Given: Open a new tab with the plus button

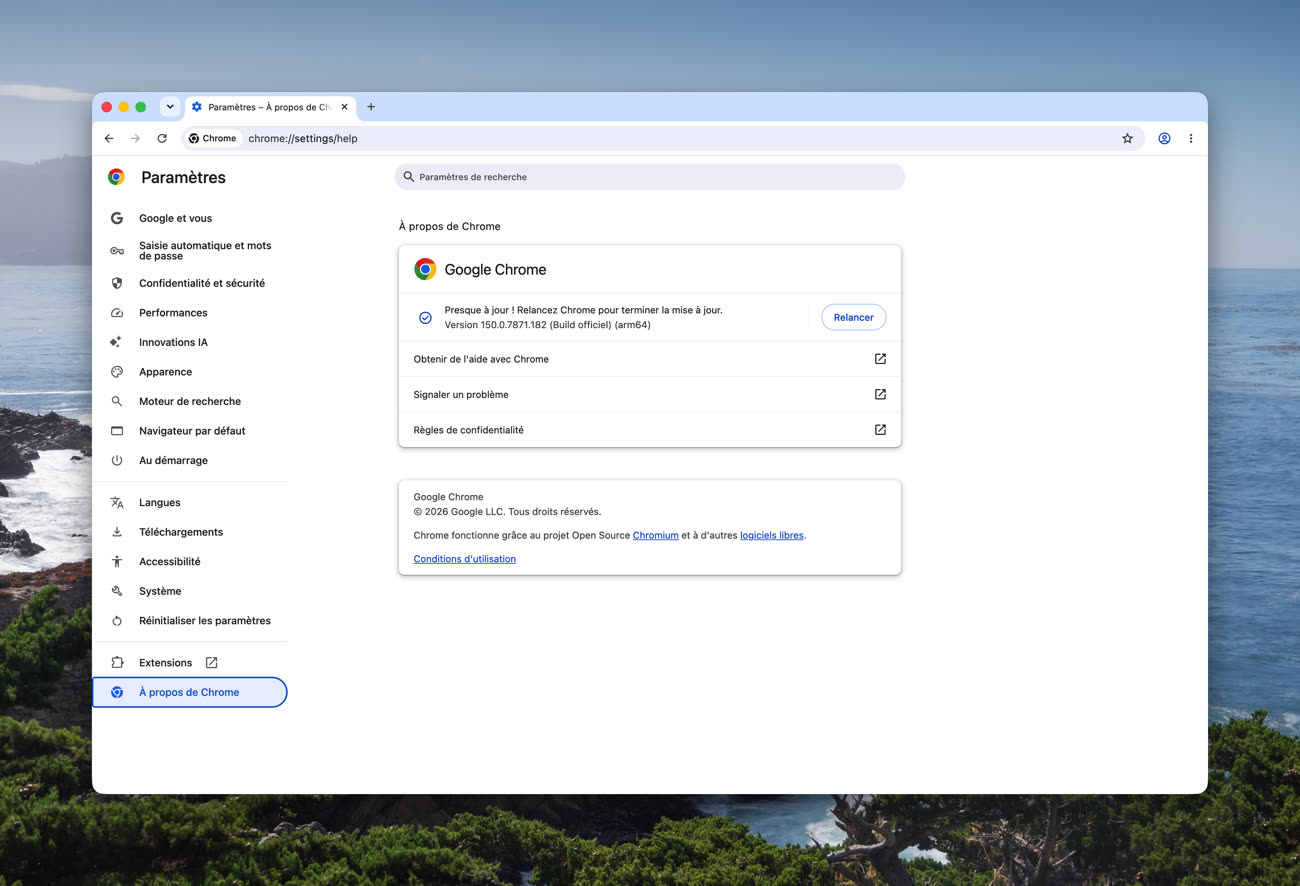Looking at the screenshot, I should click(x=371, y=107).
